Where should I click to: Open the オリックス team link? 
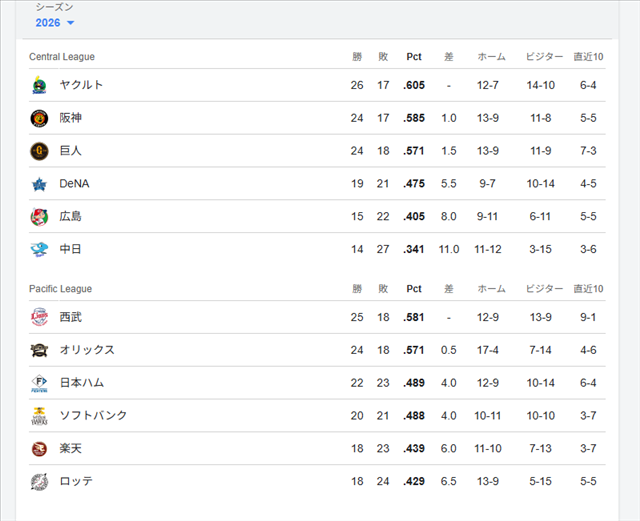pos(87,350)
